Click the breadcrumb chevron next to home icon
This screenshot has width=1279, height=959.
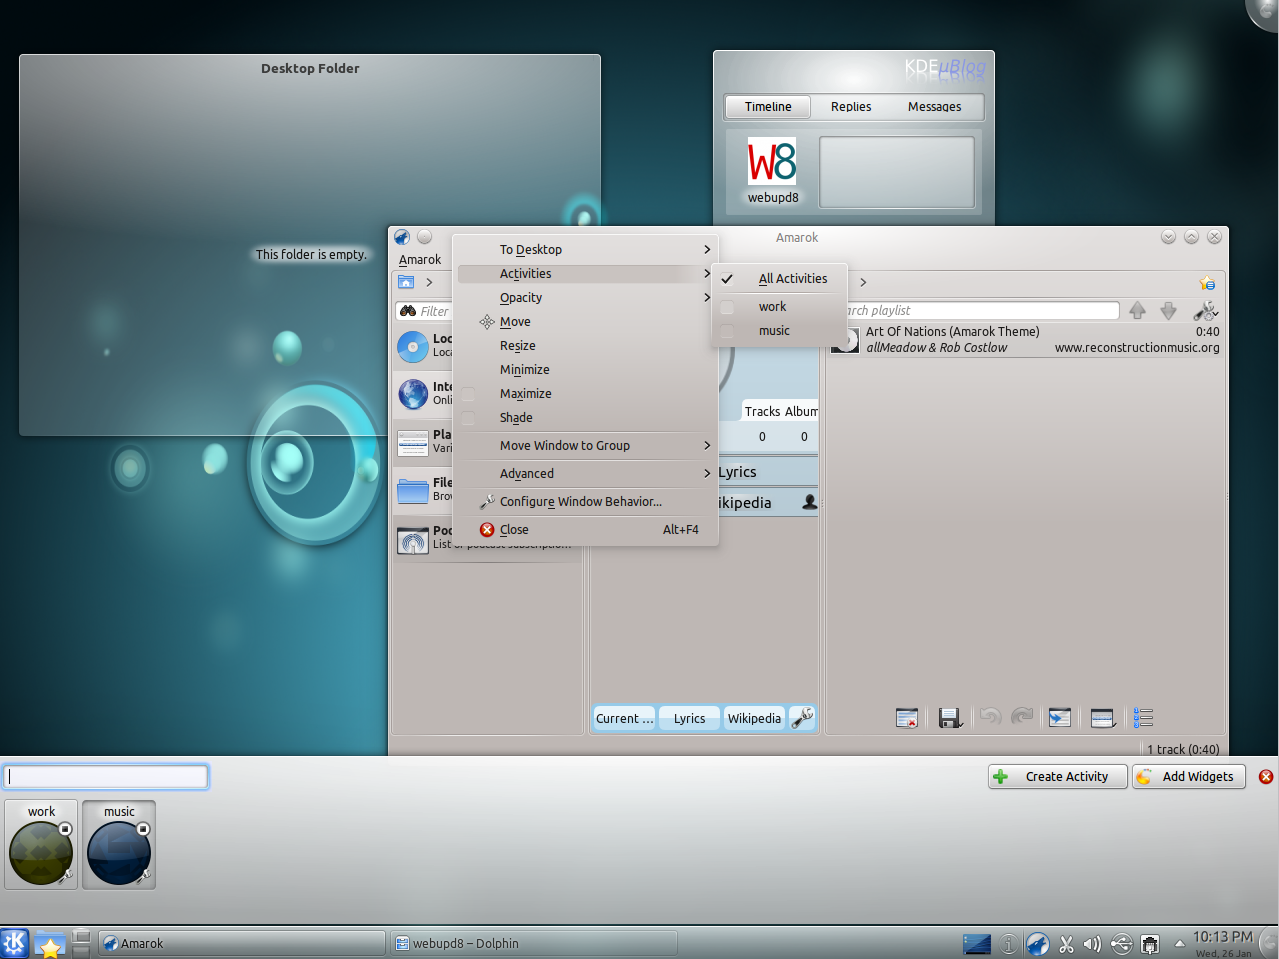click(429, 283)
